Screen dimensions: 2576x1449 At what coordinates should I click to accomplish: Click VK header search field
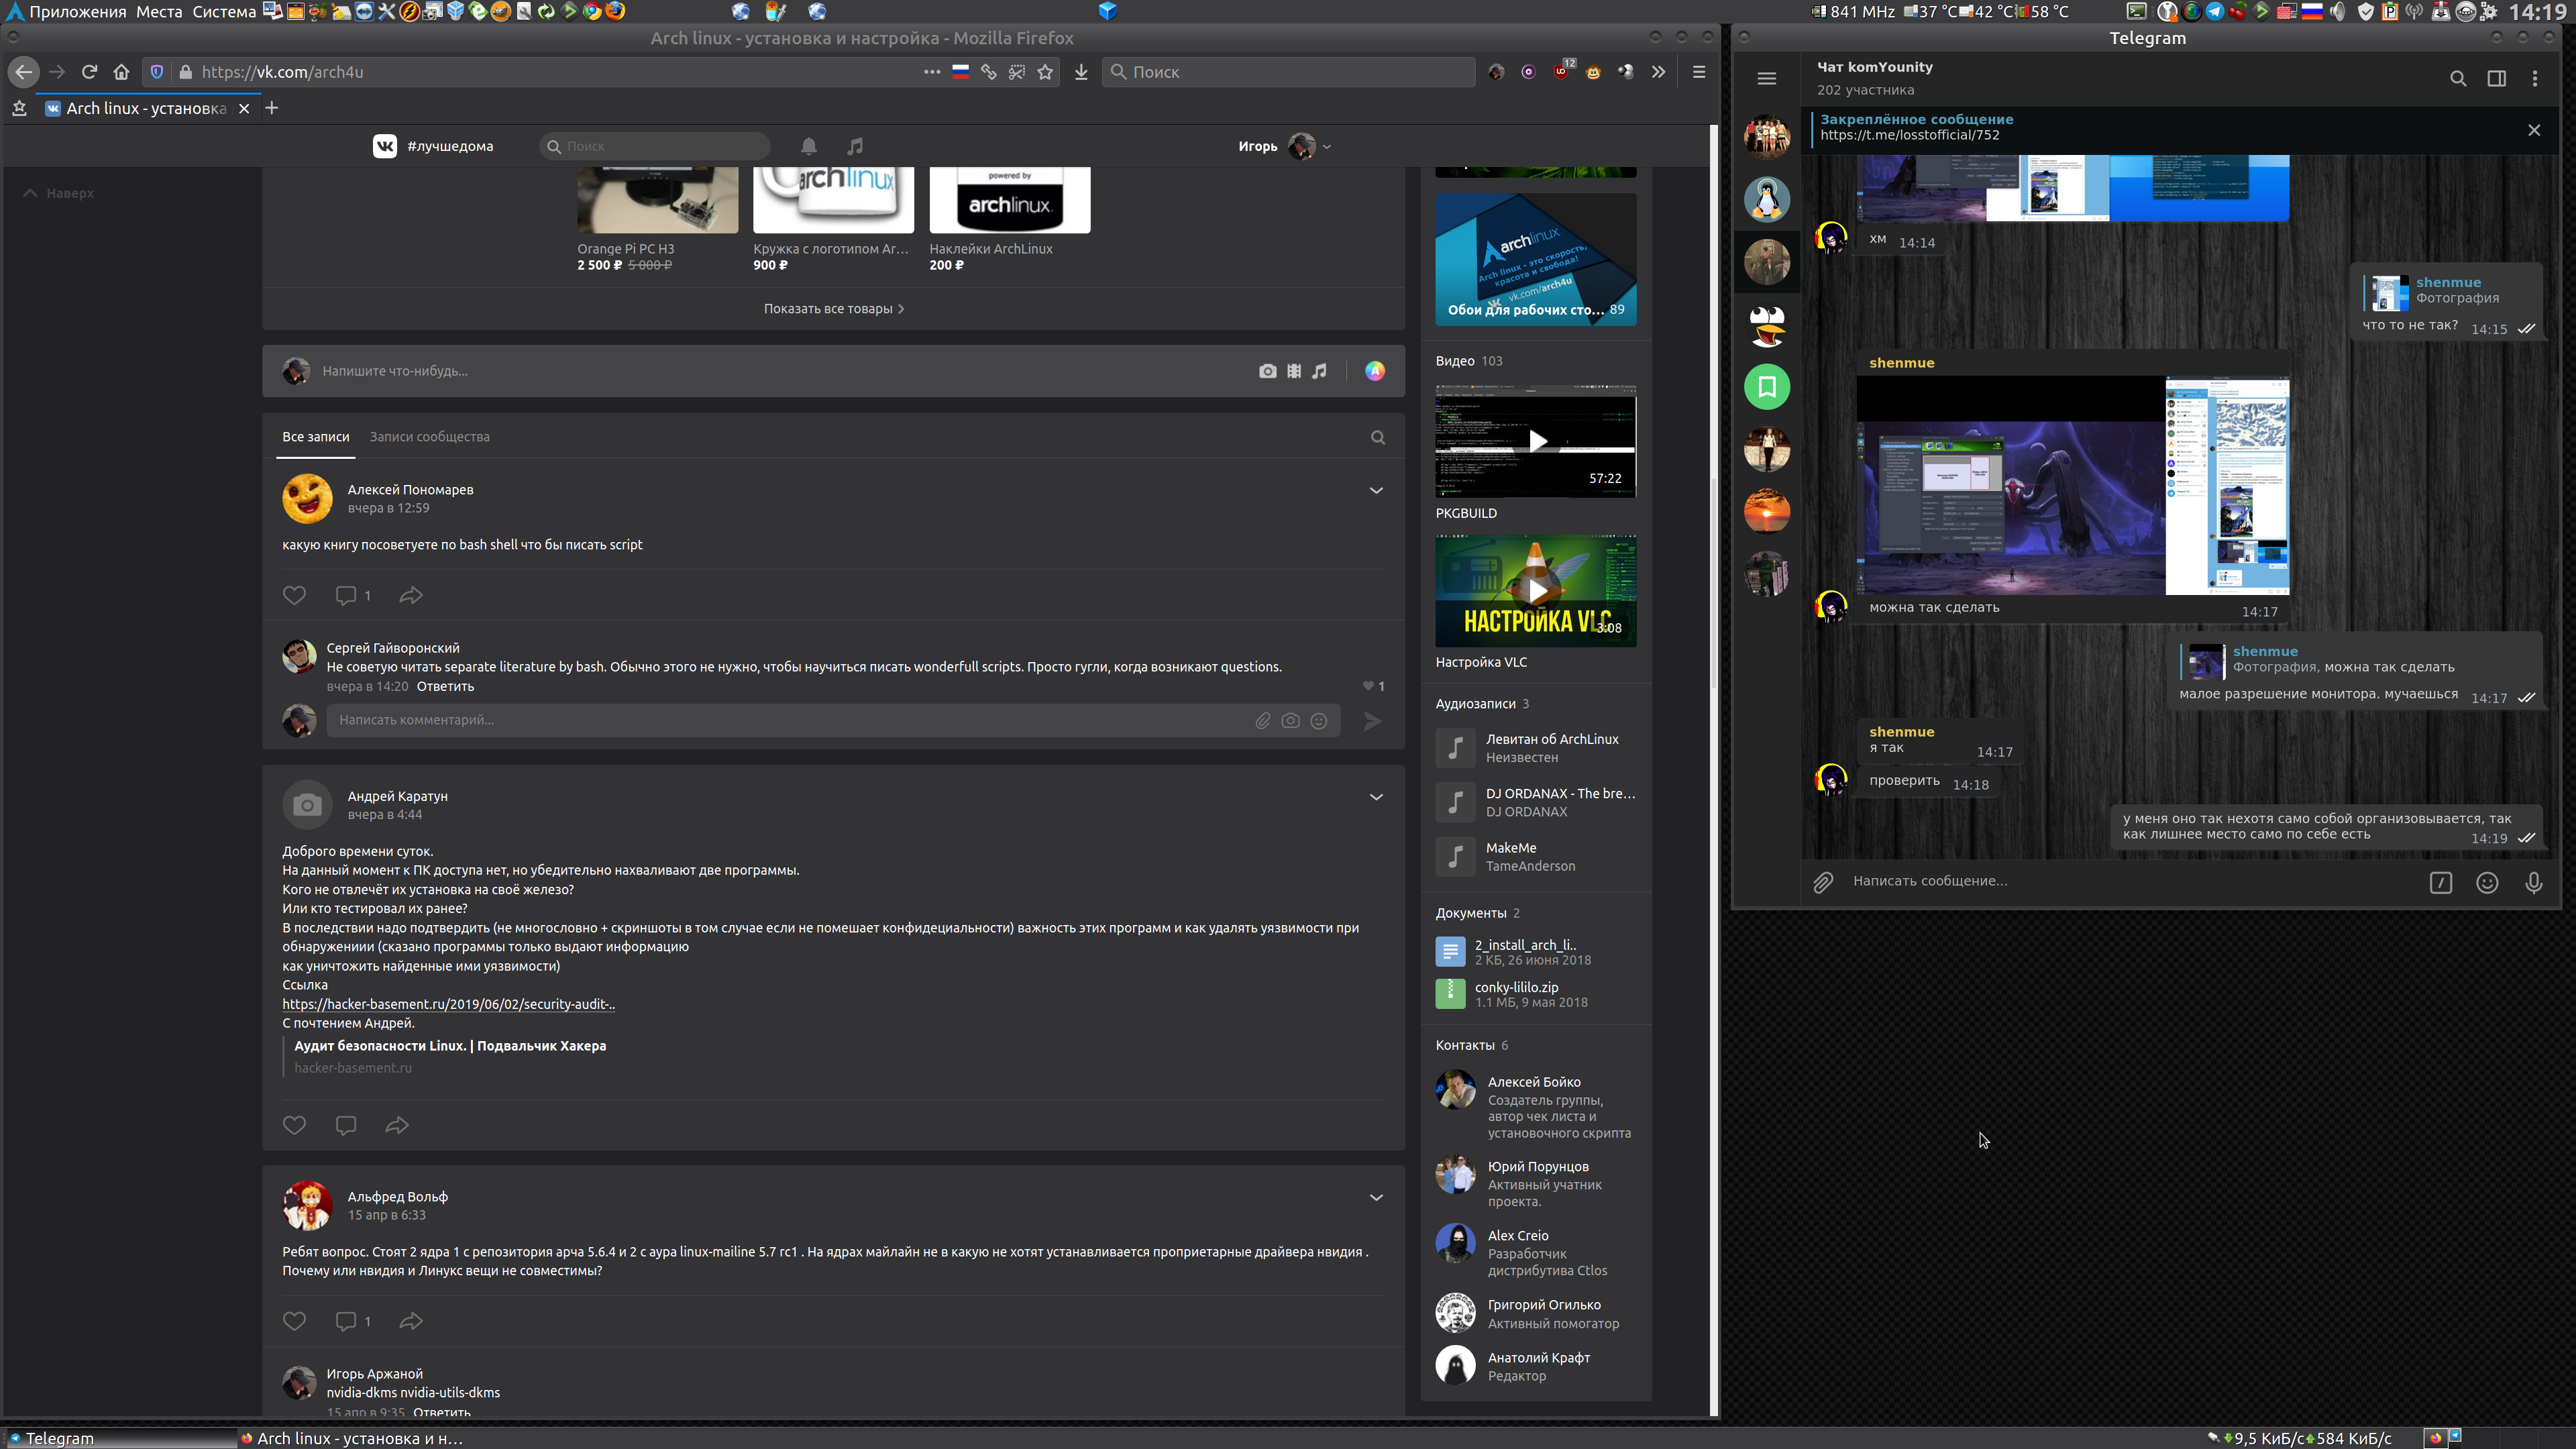click(655, 146)
